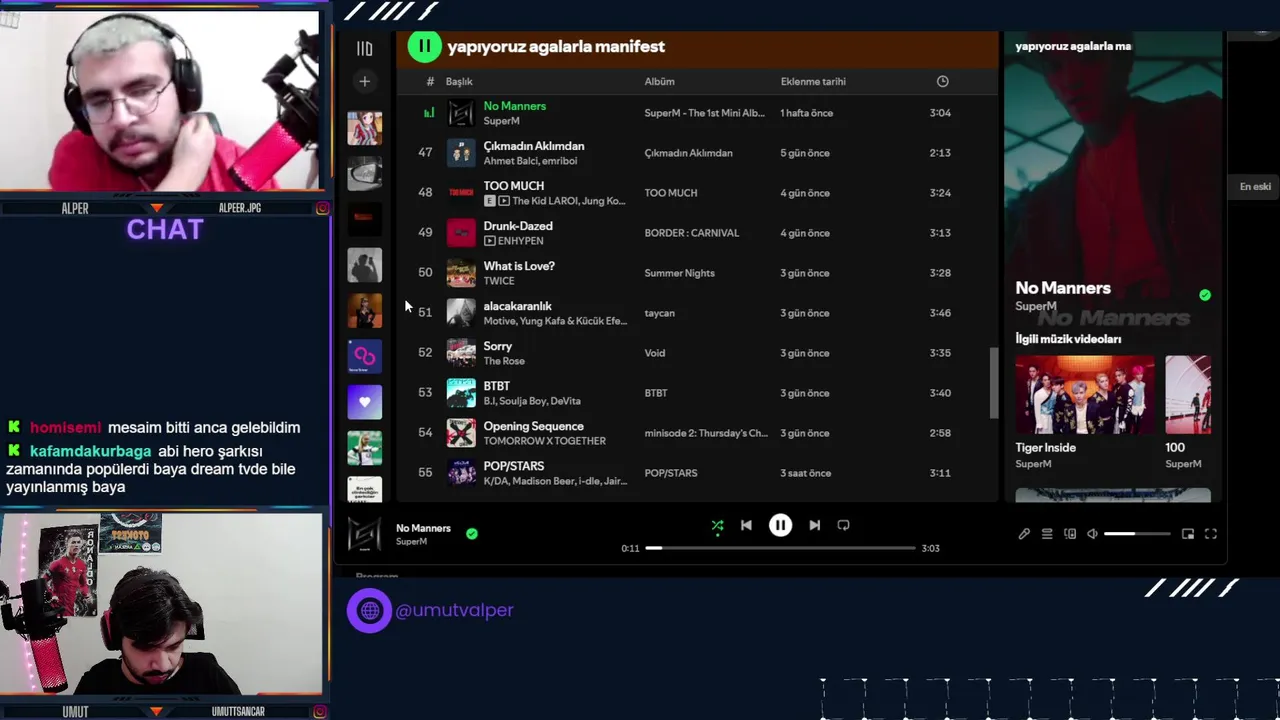The height and width of the screenshot is (720, 1280).
Task: Click the playlist vertical scrollbar
Action: 994,383
